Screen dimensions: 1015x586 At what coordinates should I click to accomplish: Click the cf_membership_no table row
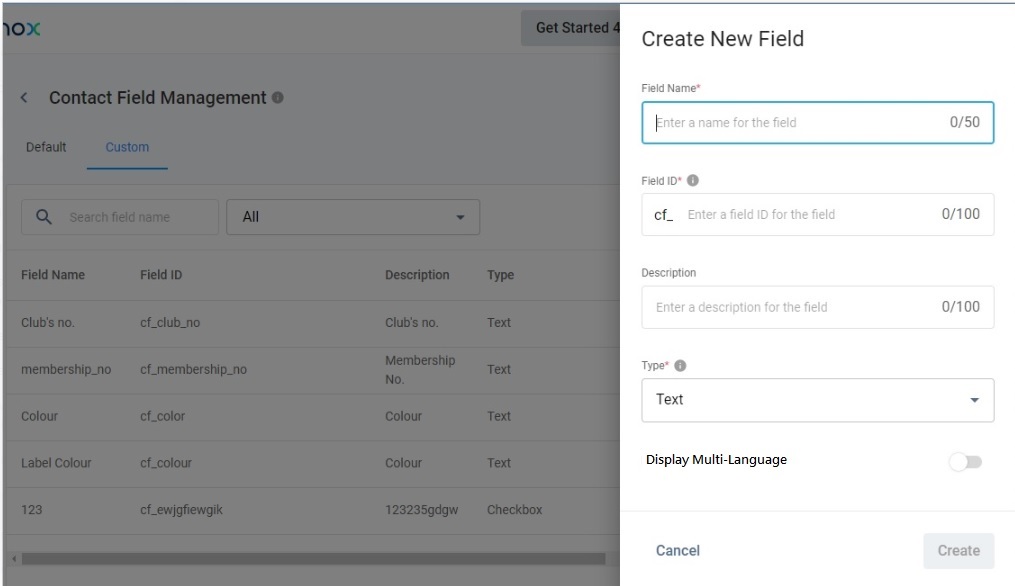[x=193, y=370]
